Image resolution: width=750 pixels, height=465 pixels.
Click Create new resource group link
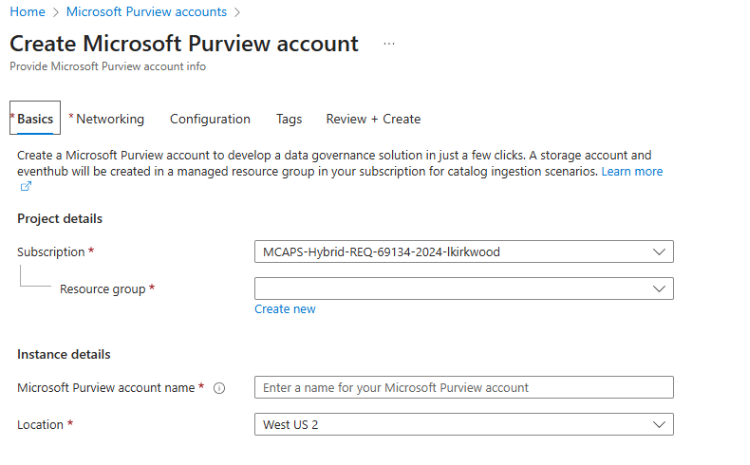point(285,309)
